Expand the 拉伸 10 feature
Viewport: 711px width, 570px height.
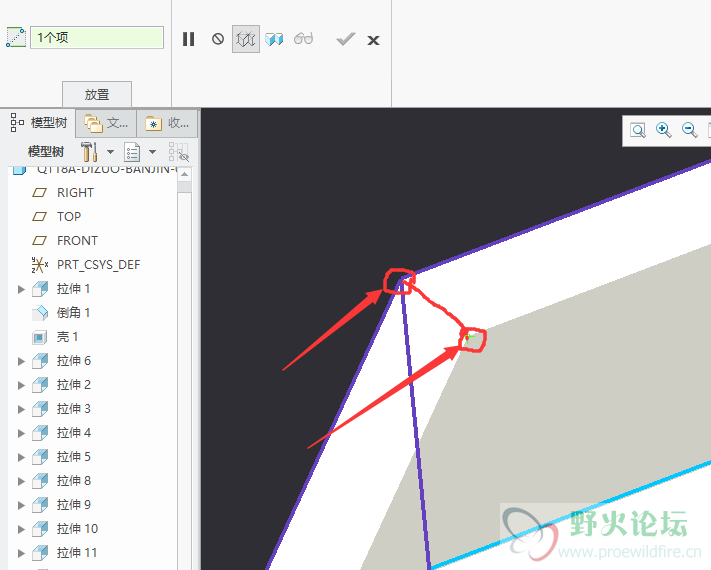pyautogui.click(x=21, y=530)
